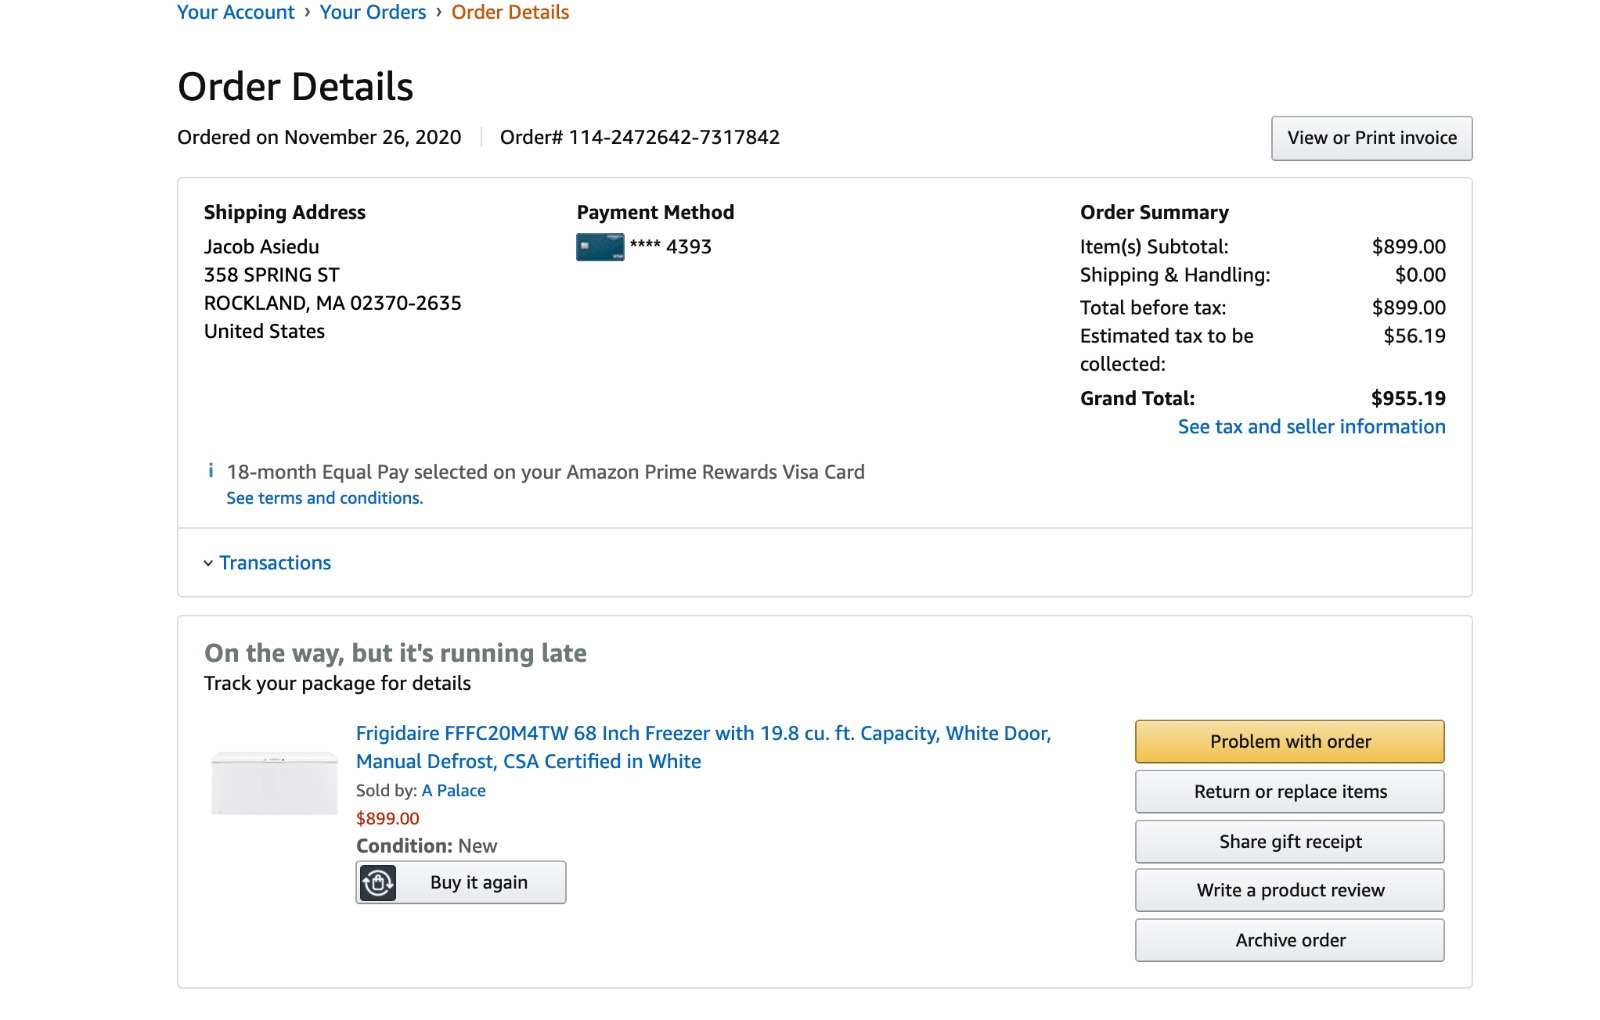Viewport: 1600px width, 1020px height.
Task: Click the Order Details breadcrumb text
Action: point(510,12)
